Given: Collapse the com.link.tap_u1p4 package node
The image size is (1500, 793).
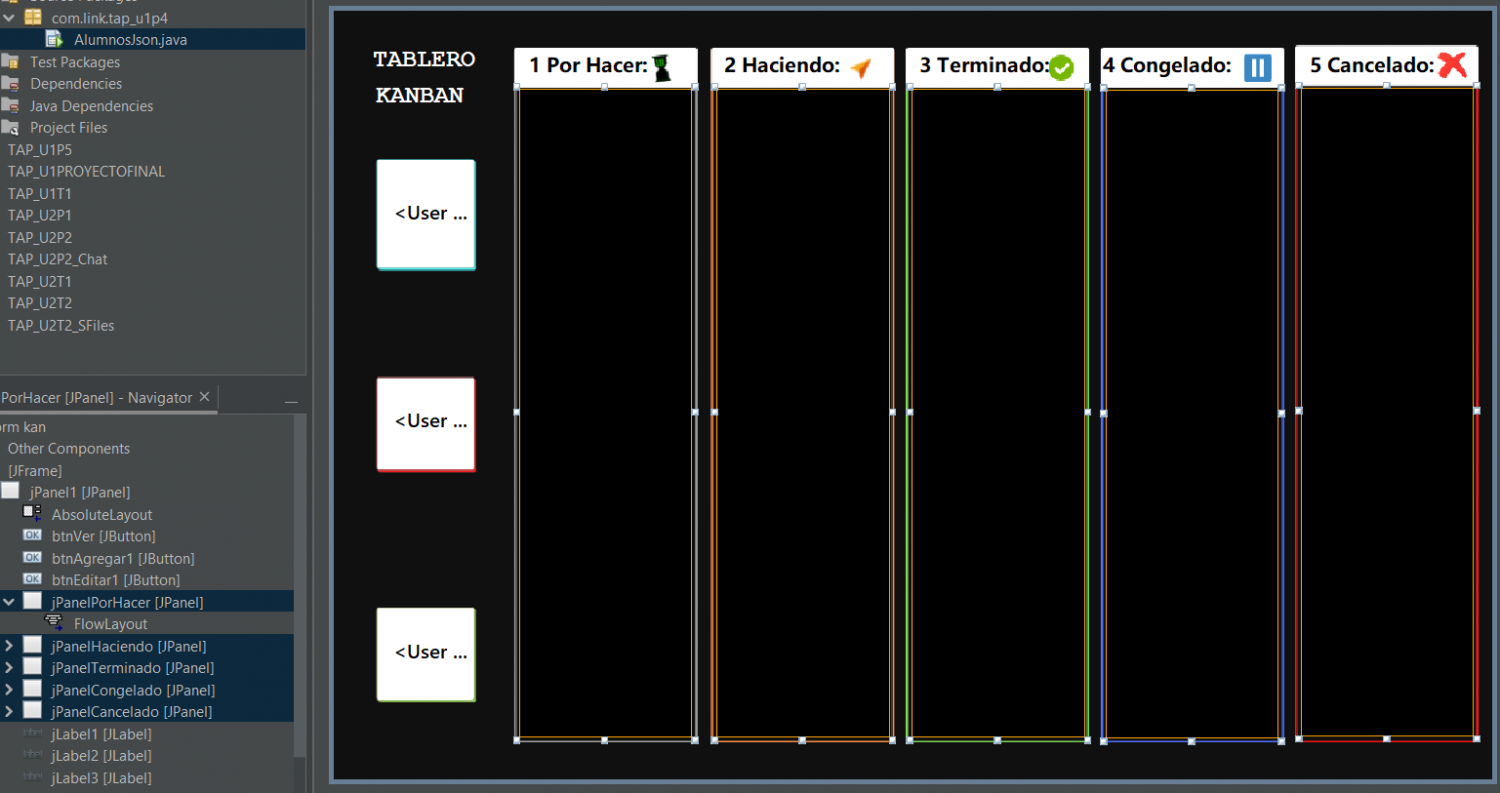Looking at the screenshot, I should point(9,18).
